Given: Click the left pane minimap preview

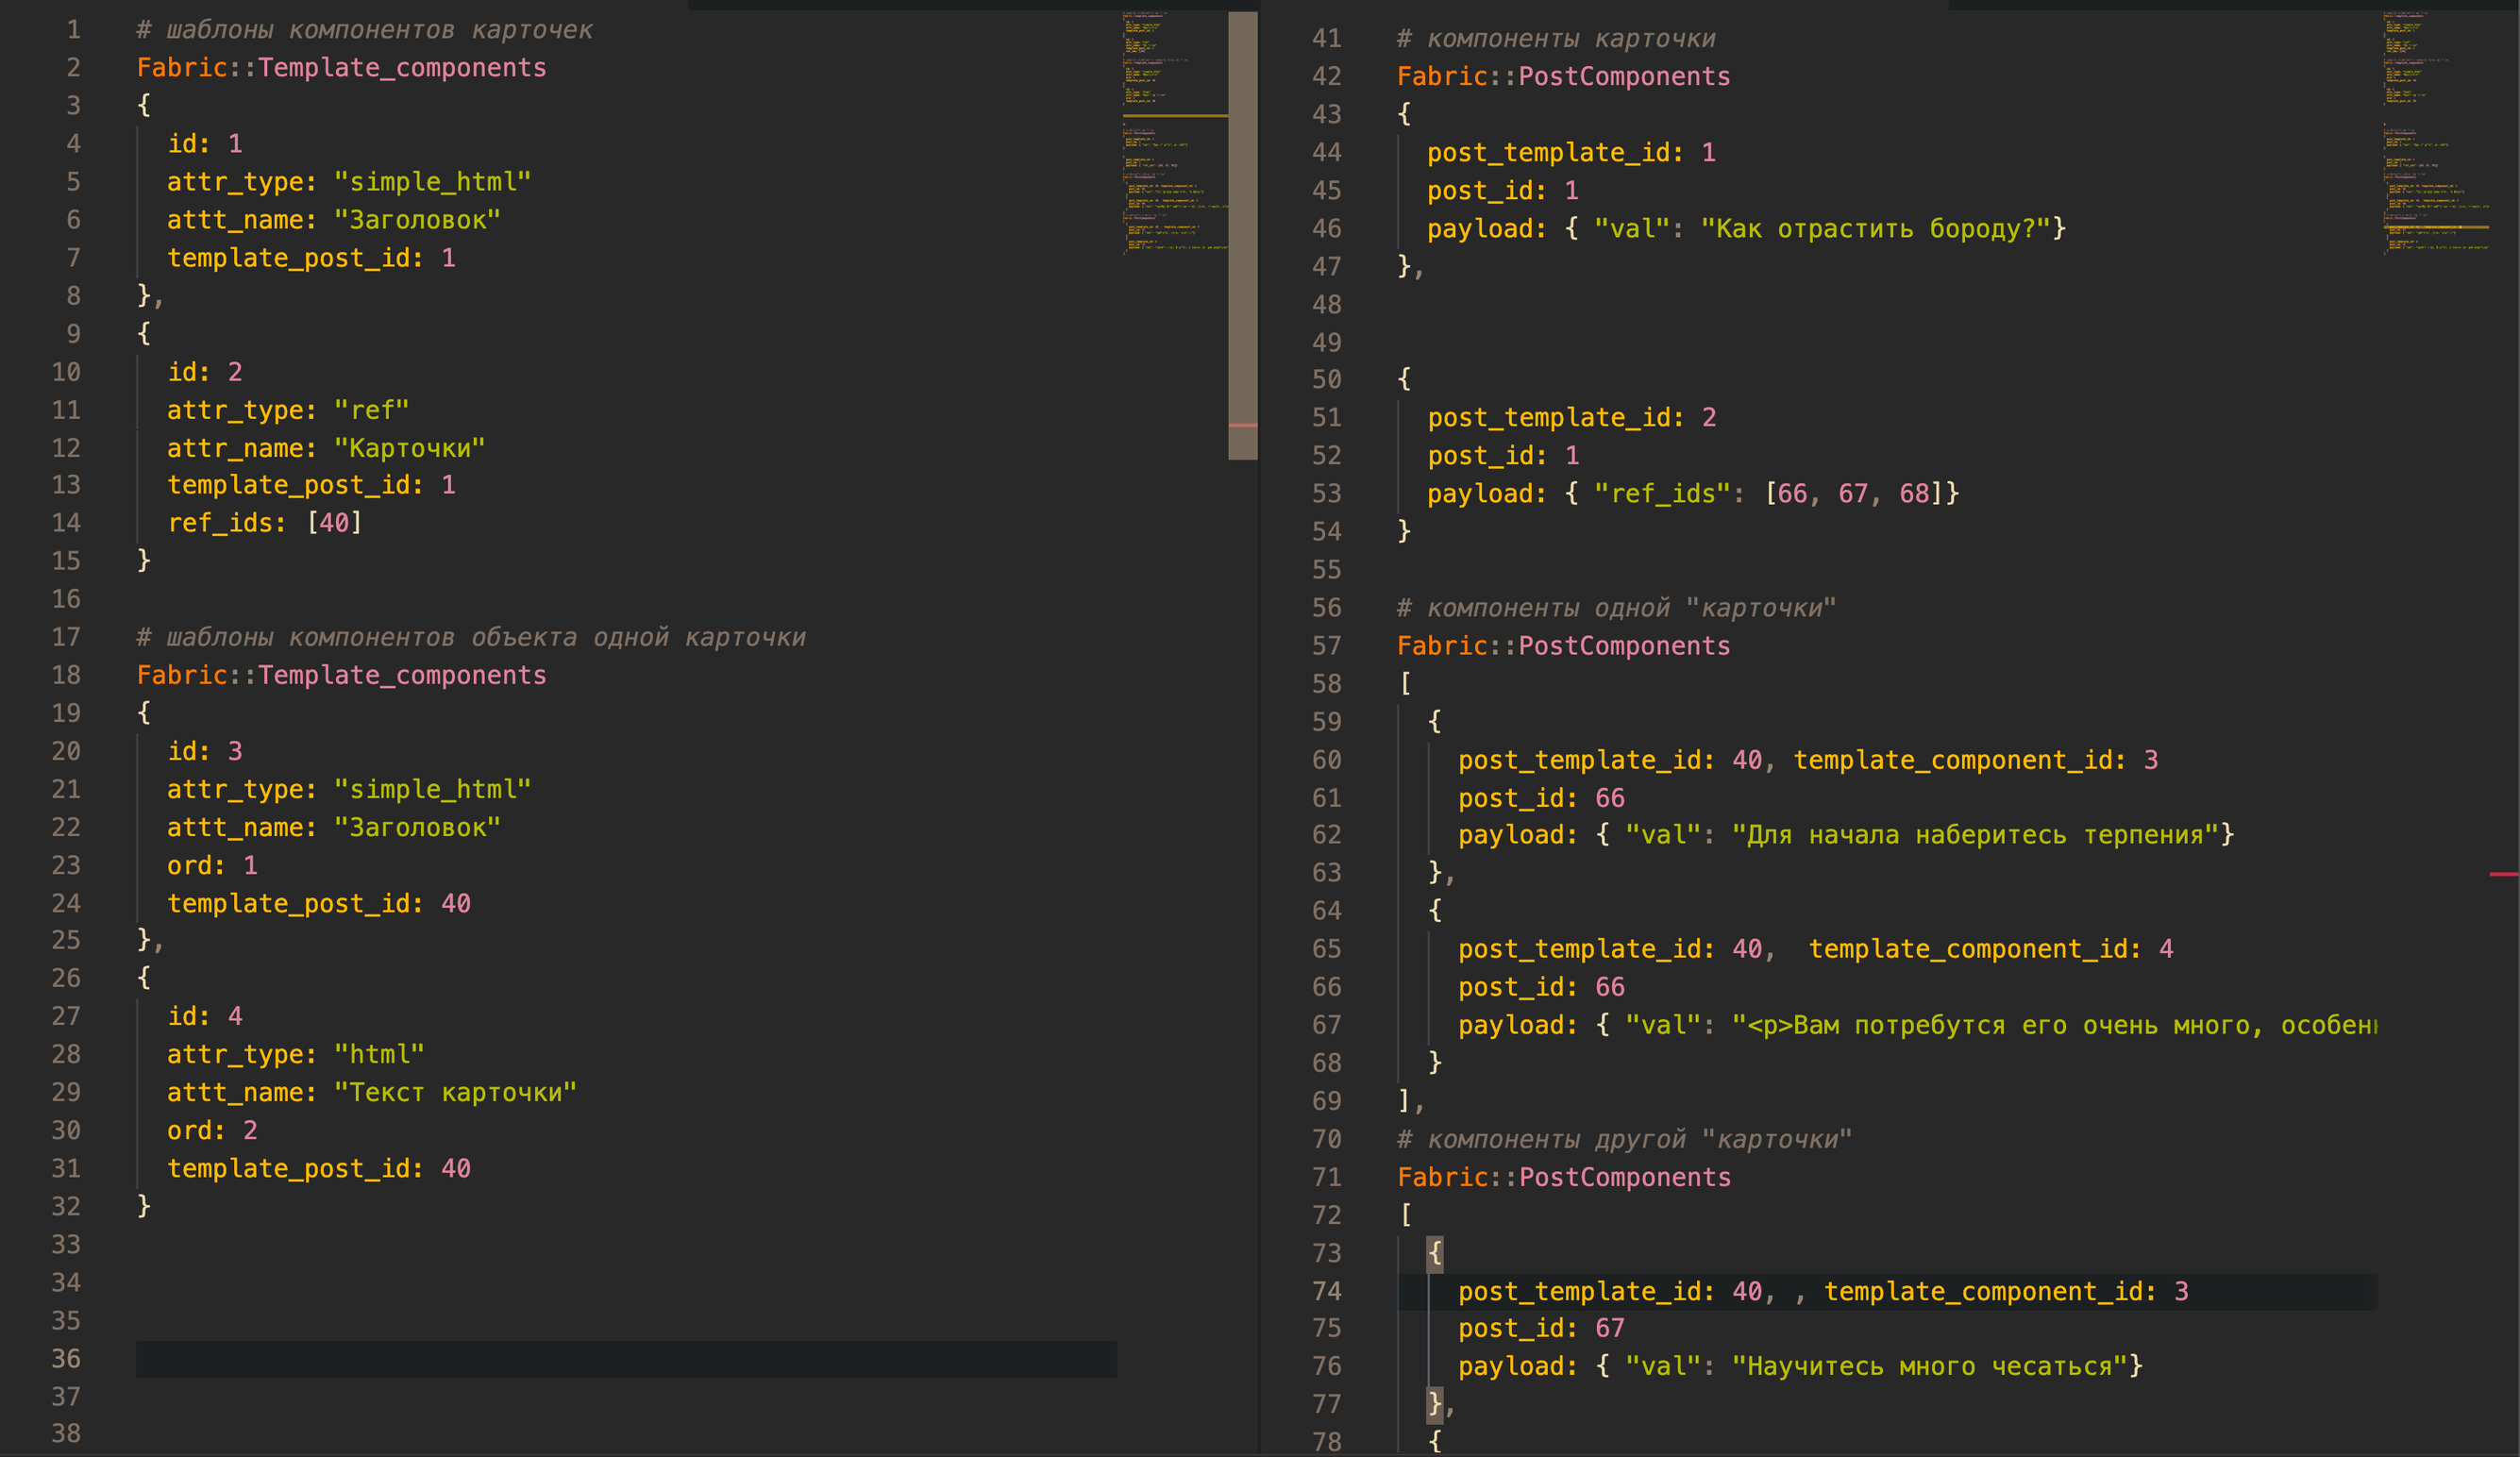Looking at the screenshot, I should (x=1173, y=135).
